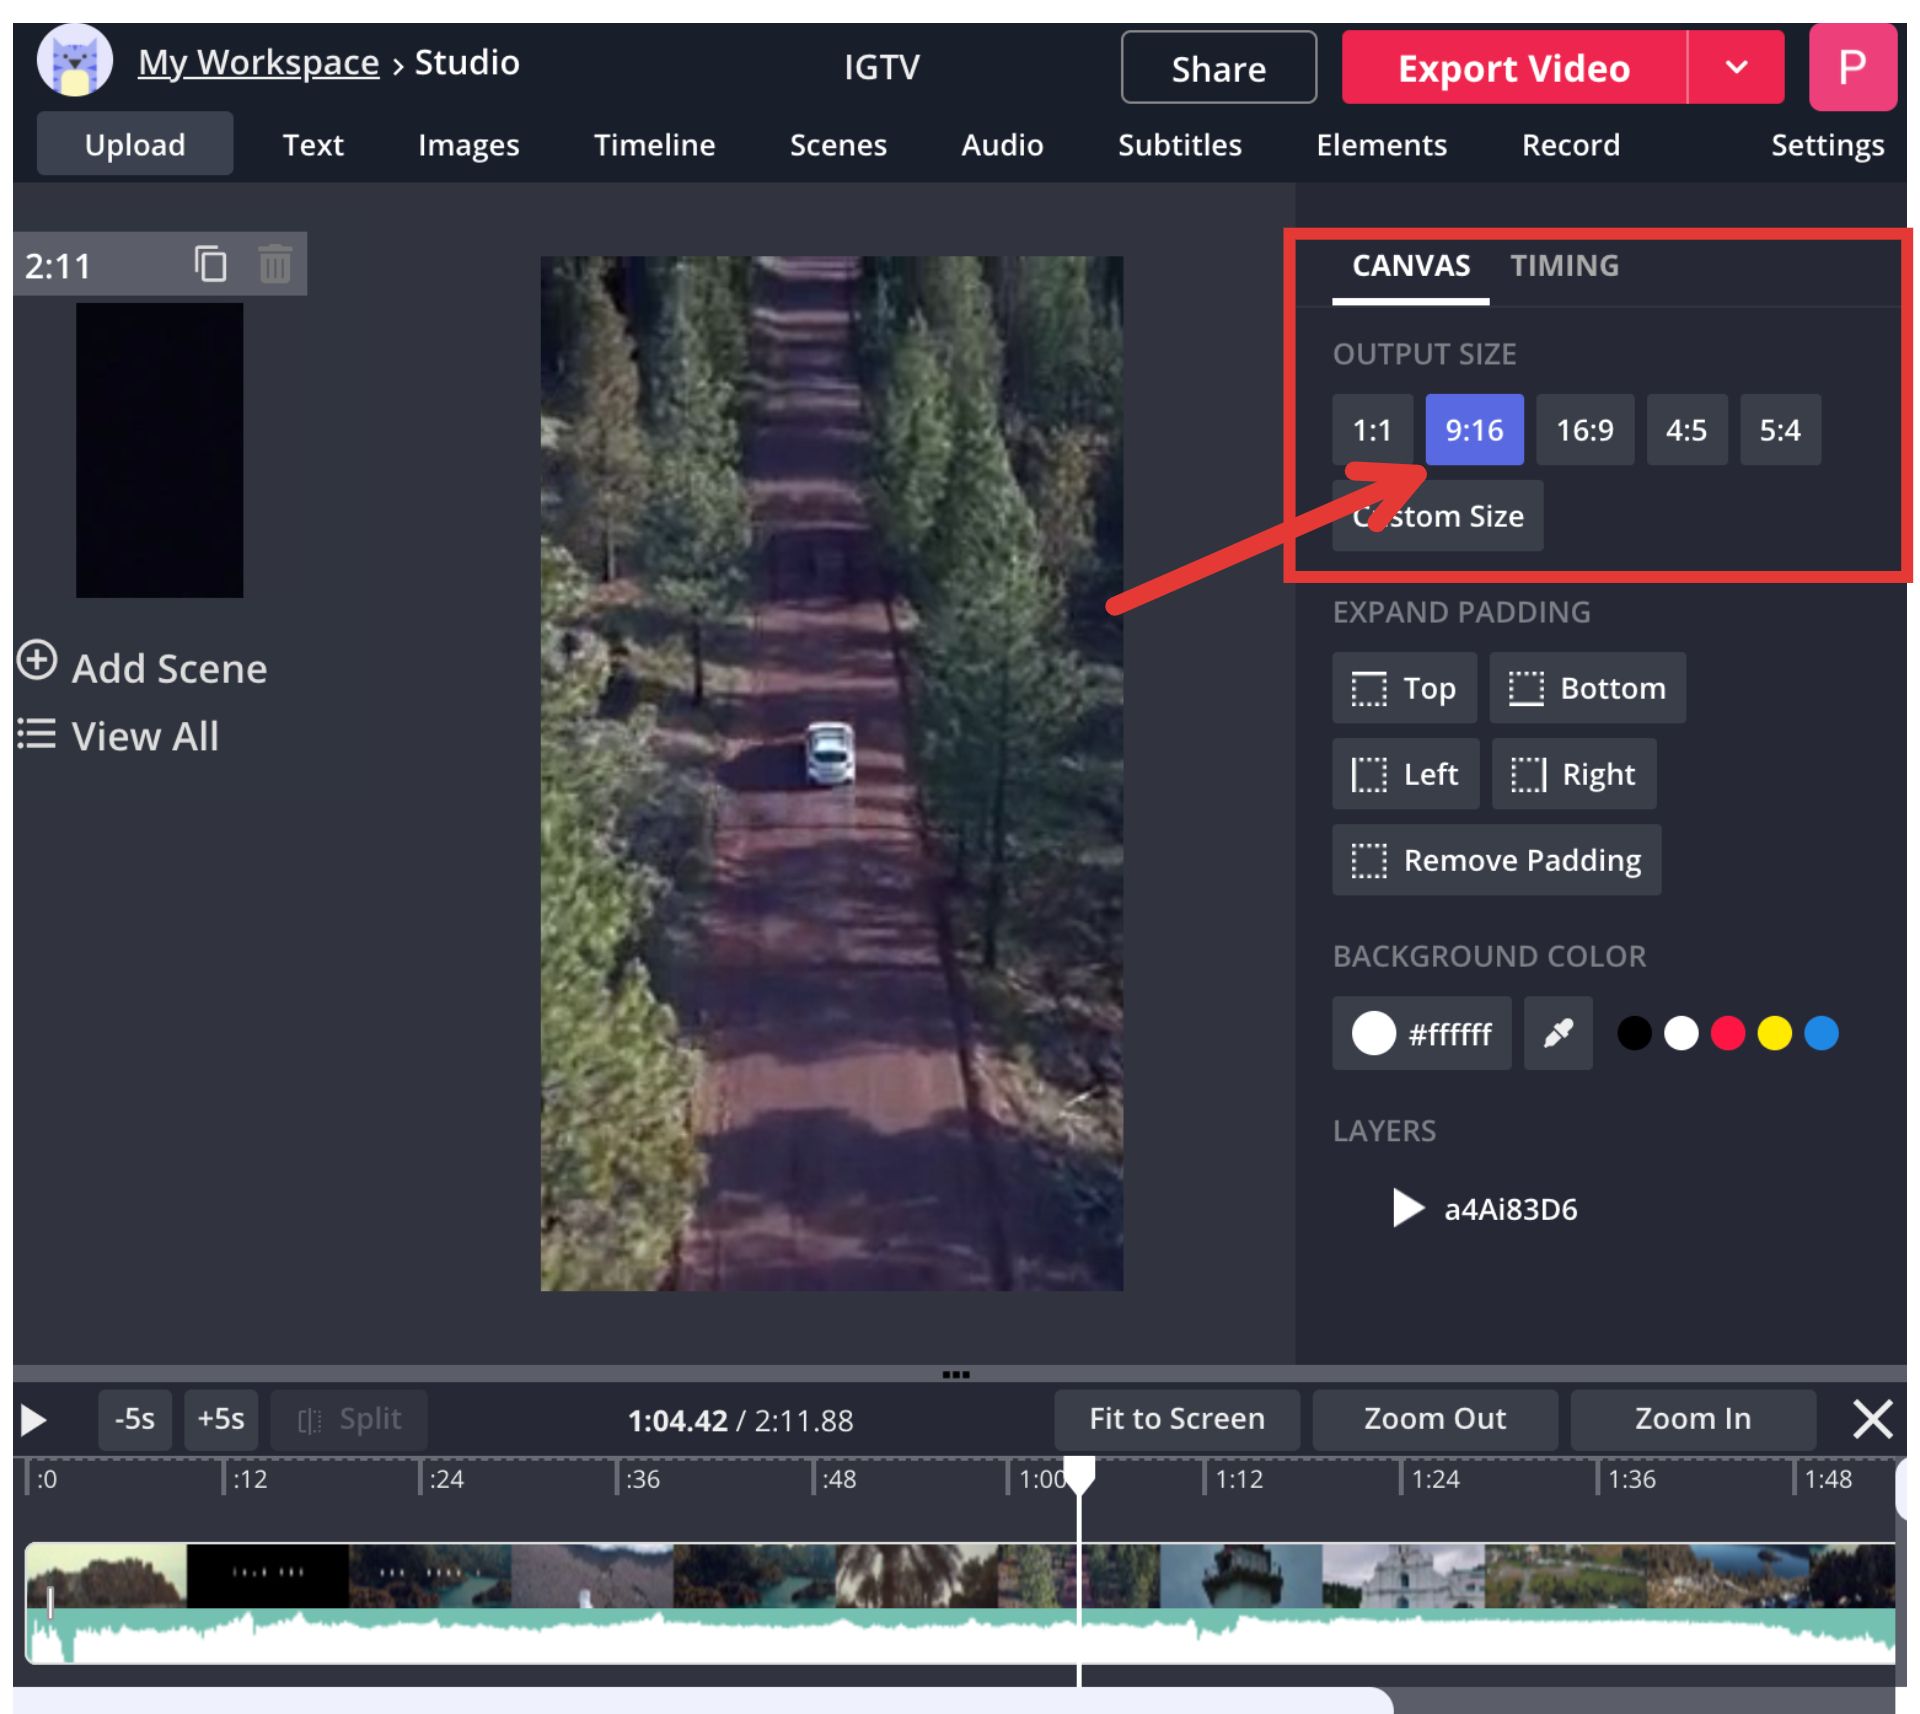Screen dimensions: 1920x1714
Task: Expand the a4Ai83D6 layer triangle
Action: [x=1407, y=1208]
